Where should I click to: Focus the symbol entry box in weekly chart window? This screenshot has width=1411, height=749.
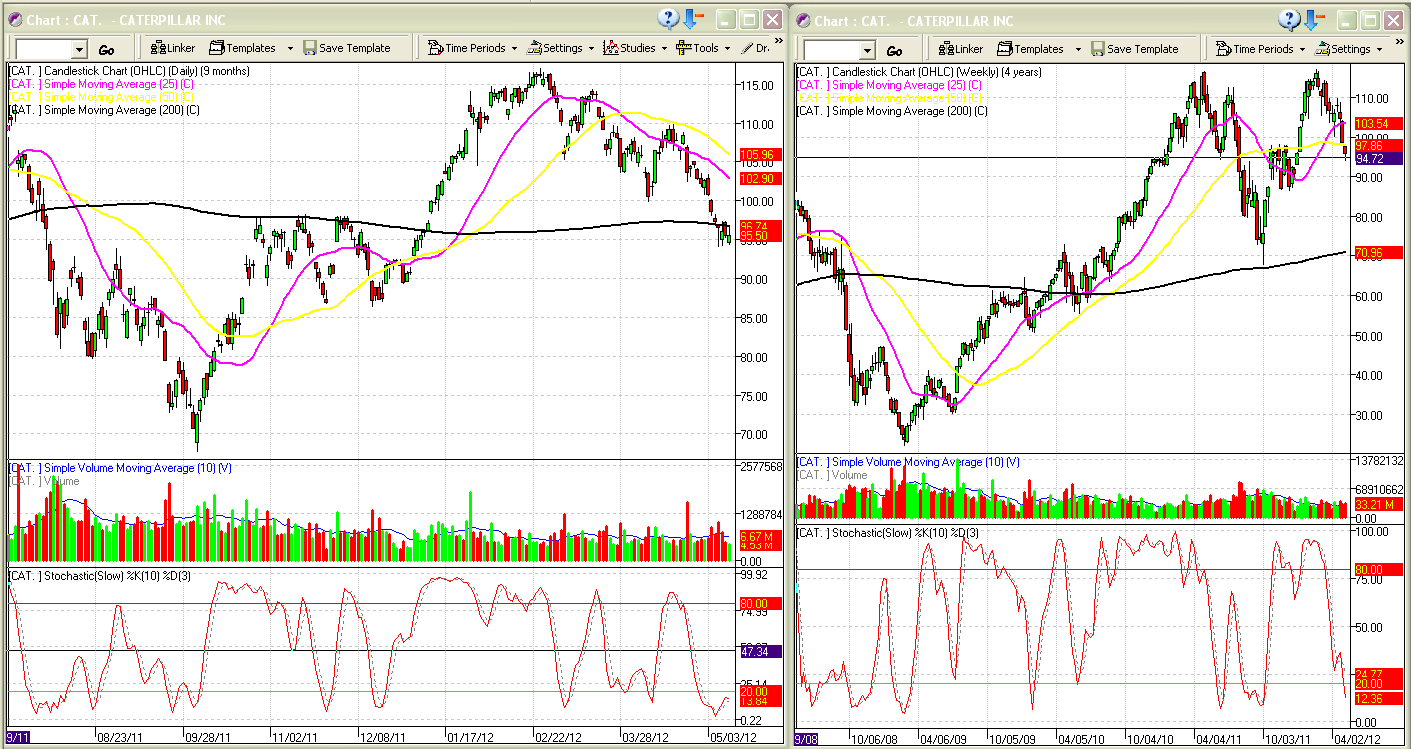pos(831,50)
